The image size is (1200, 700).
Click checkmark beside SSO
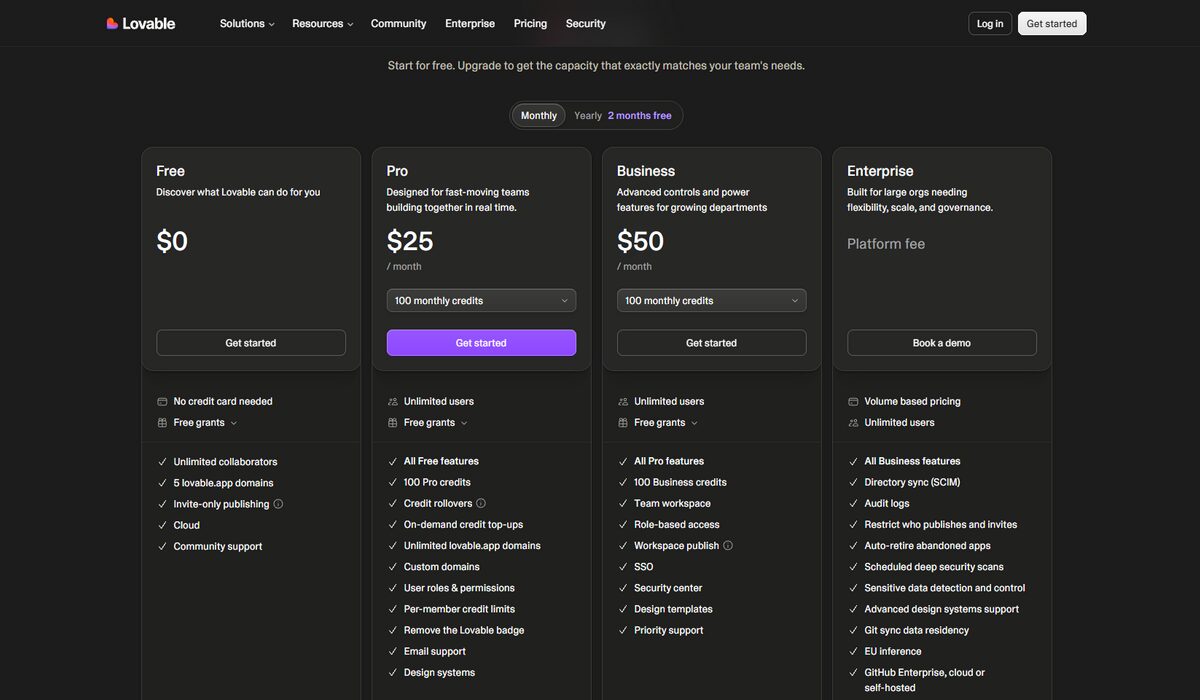[x=623, y=567]
